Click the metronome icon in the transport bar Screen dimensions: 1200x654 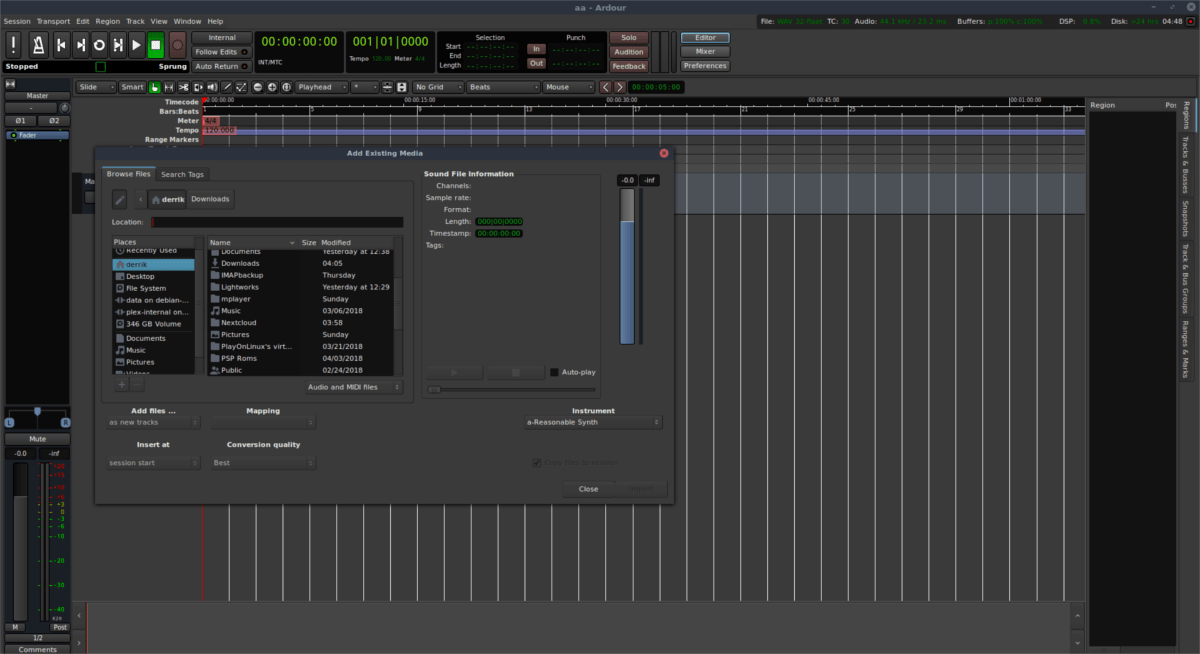tap(38, 45)
